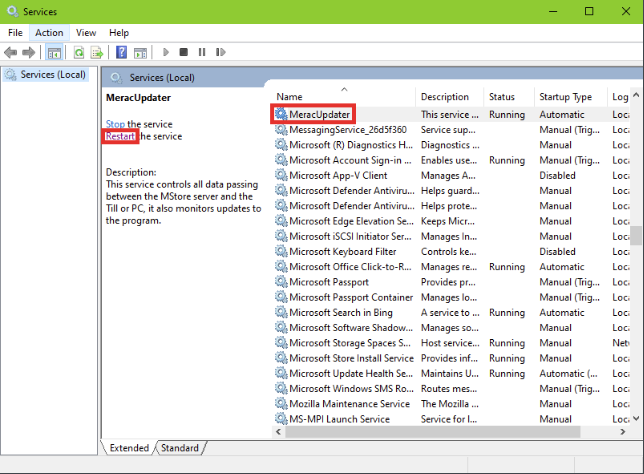Click the gear icon beside MS-MPI Launch Service
The image size is (644, 474).
point(281,419)
